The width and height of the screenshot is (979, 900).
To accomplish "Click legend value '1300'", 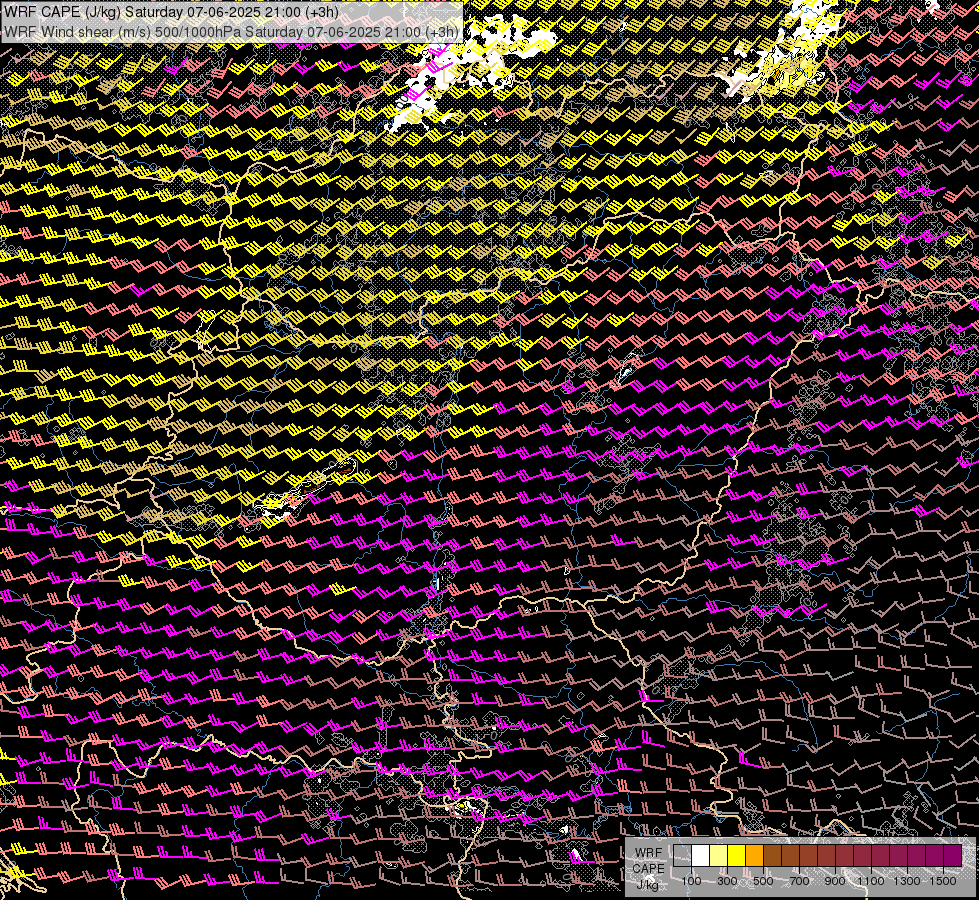I will [x=907, y=881].
